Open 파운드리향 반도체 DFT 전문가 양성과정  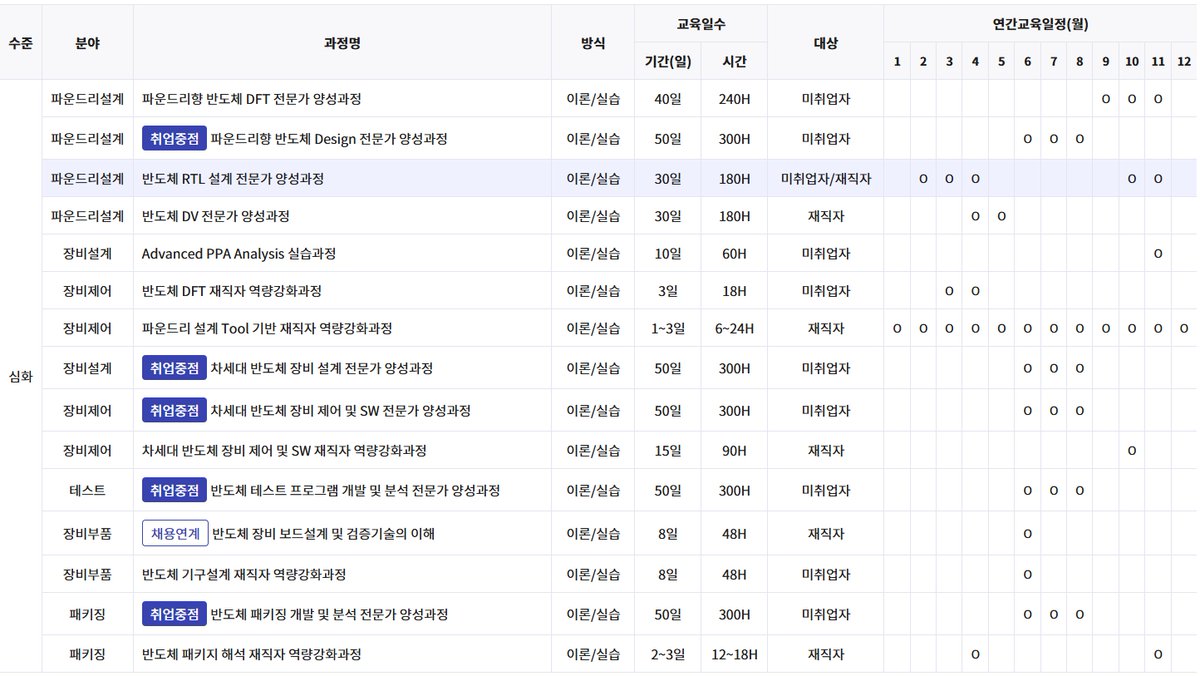tap(251, 100)
